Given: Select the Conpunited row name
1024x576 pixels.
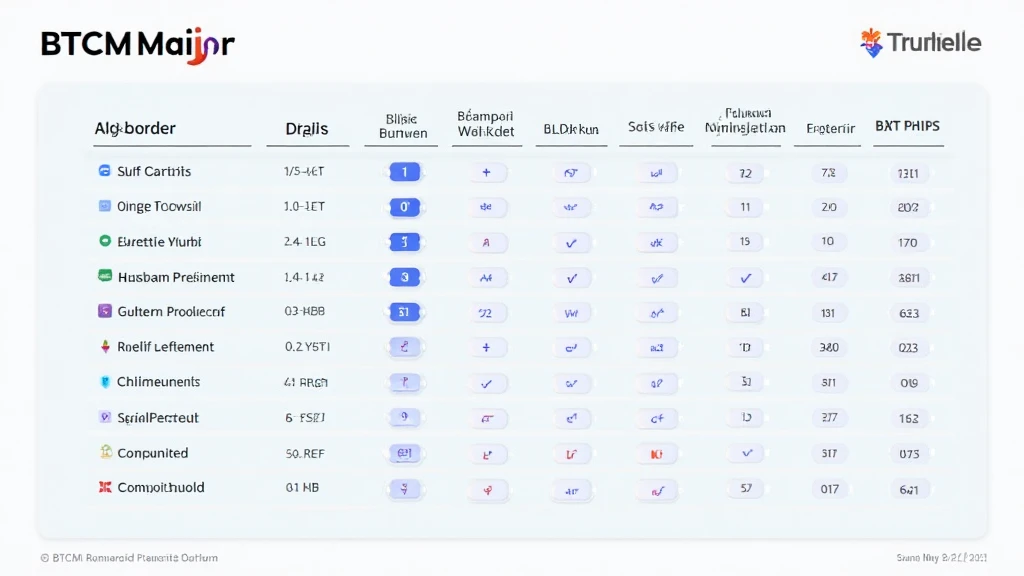Looking at the screenshot, I should click(x=153, y=453).
